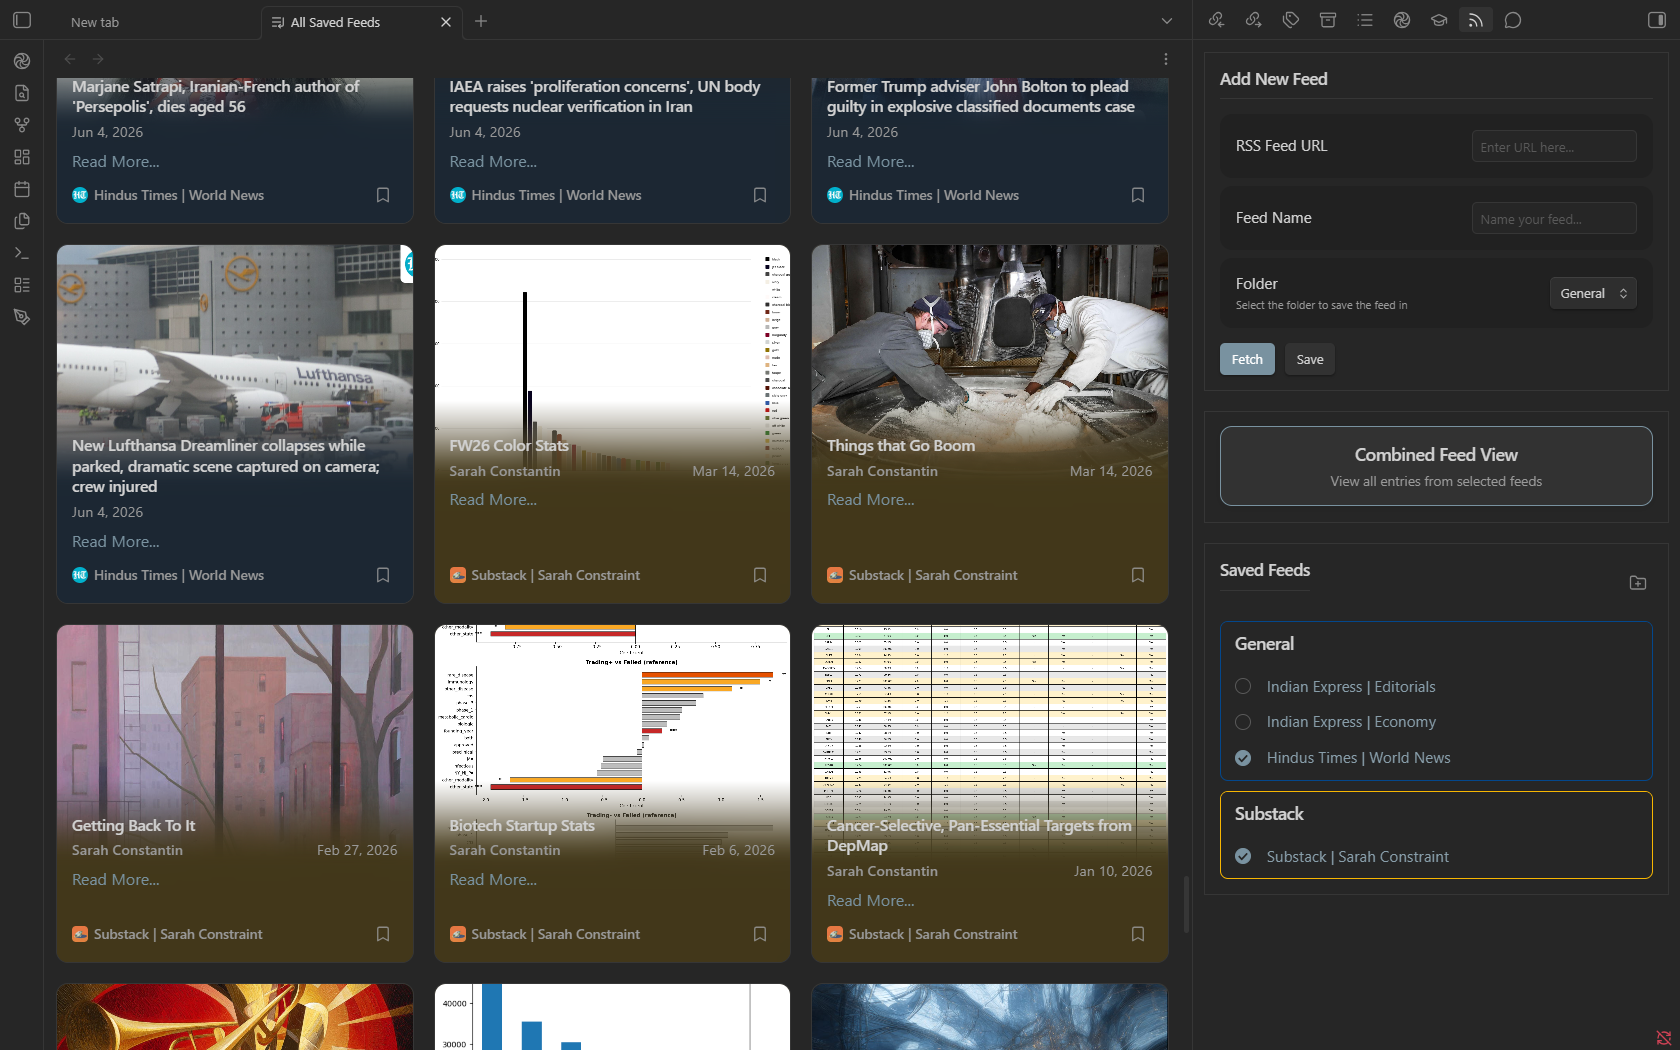Open the graduation cap panel icon
1680x1050 pixels.
(1439, 20)
